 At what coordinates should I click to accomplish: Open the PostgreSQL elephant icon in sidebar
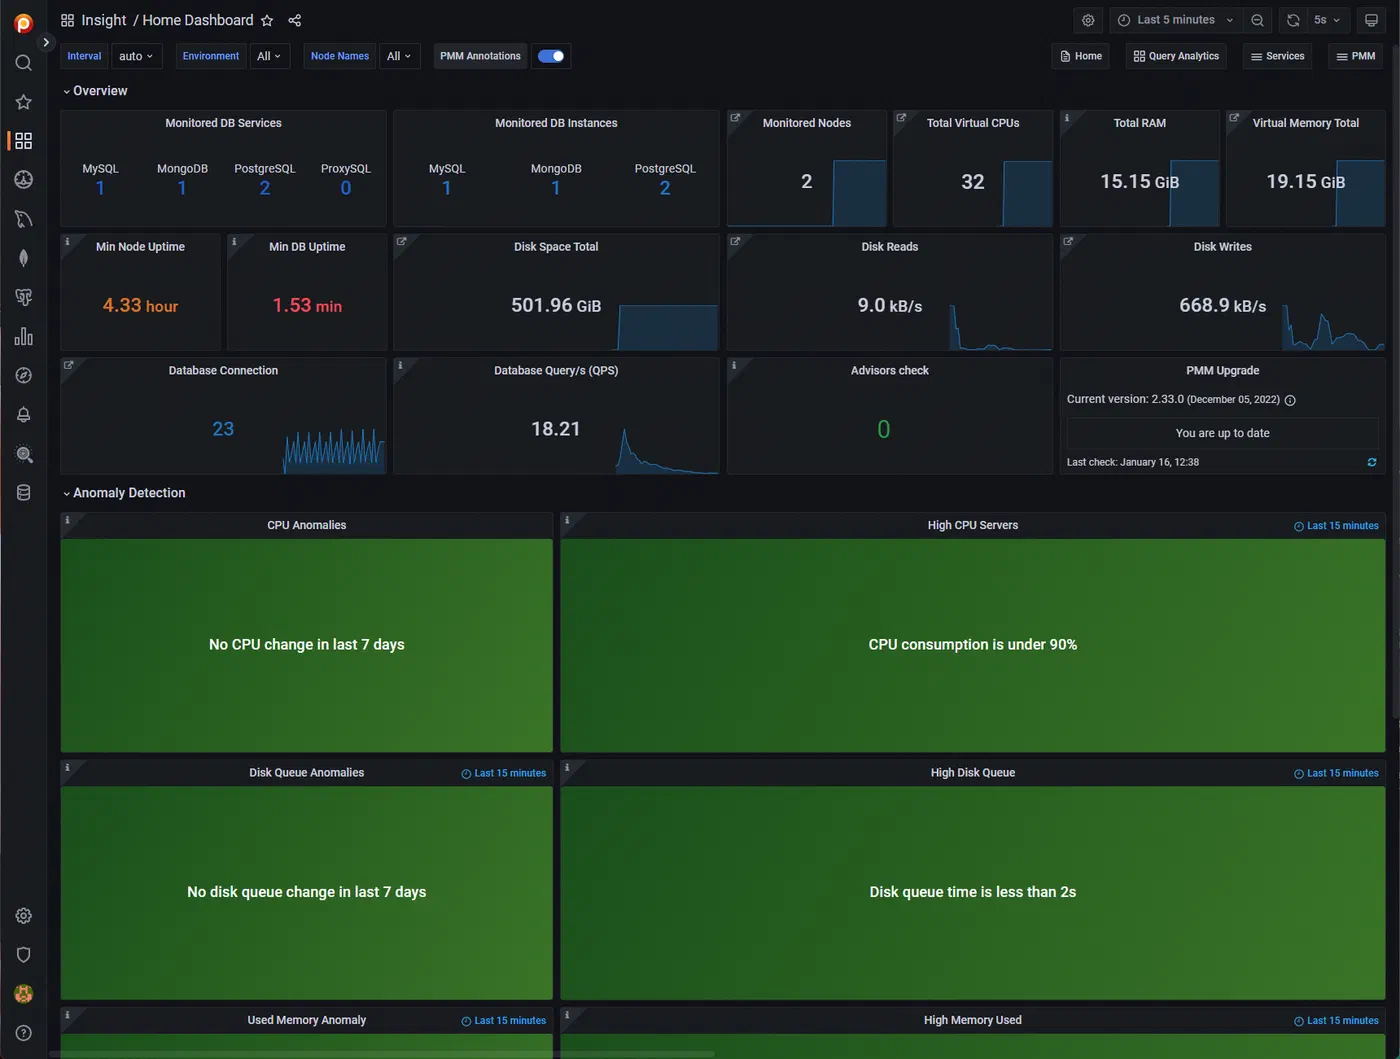point(23,297)
